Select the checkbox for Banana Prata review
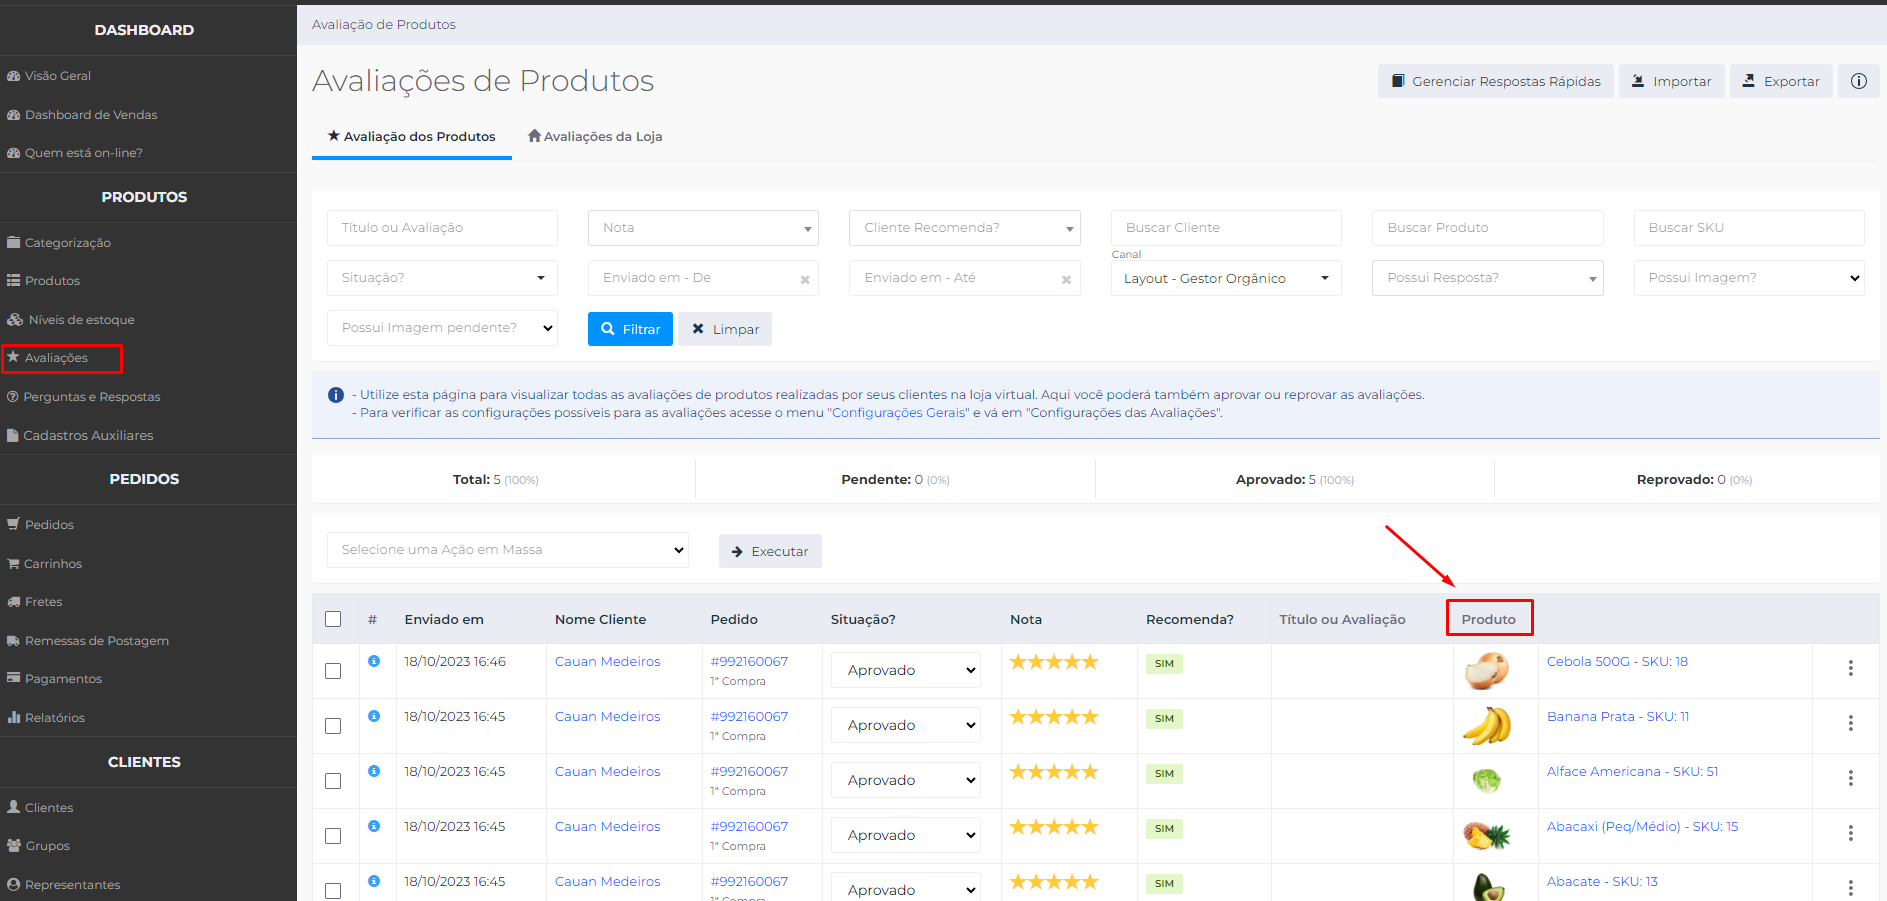 [x=333, y=726]
